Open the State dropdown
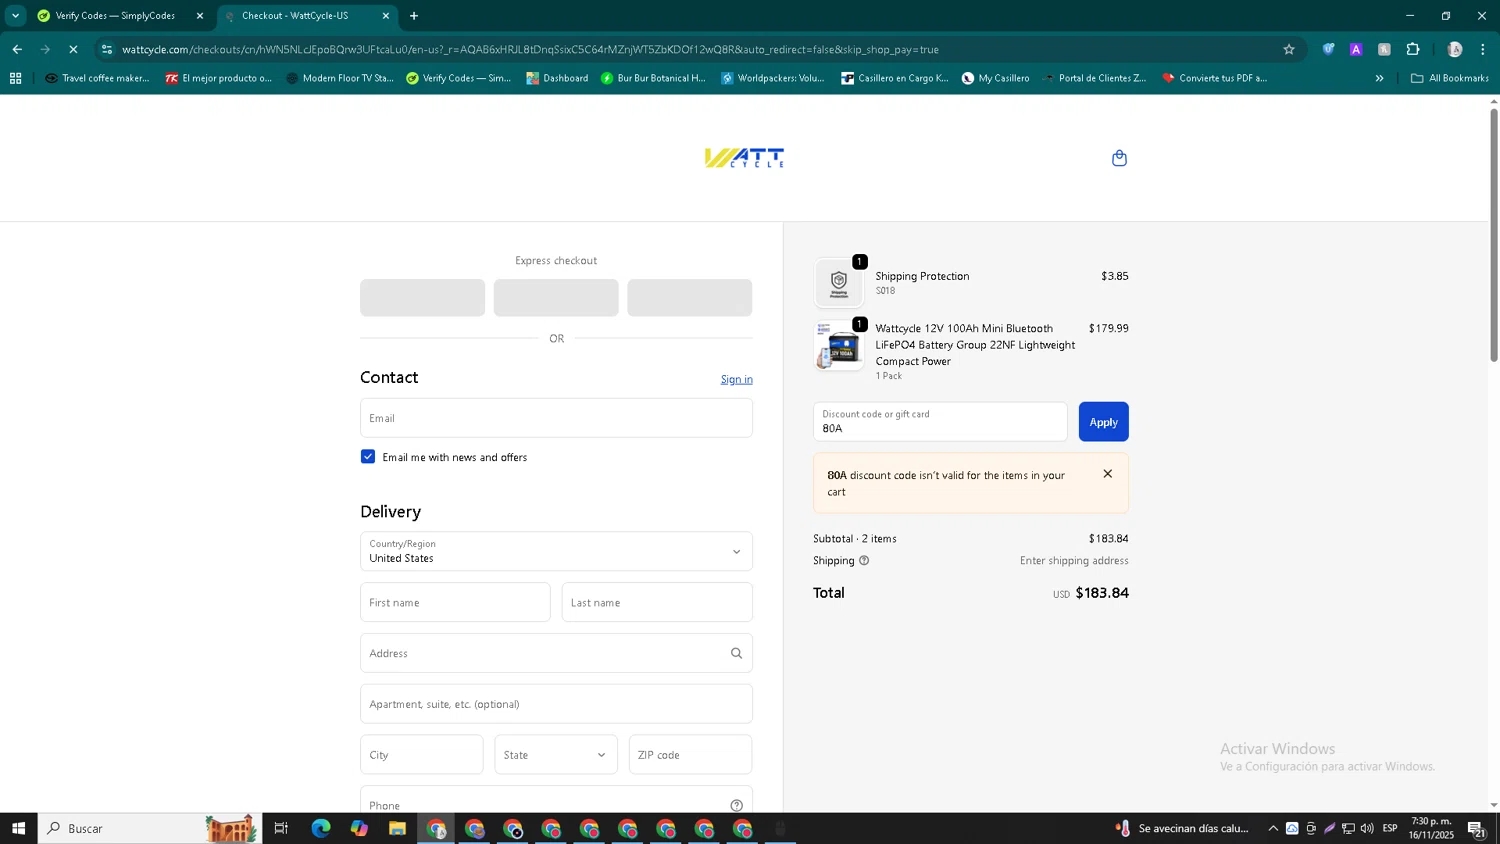 pos(555,755)
